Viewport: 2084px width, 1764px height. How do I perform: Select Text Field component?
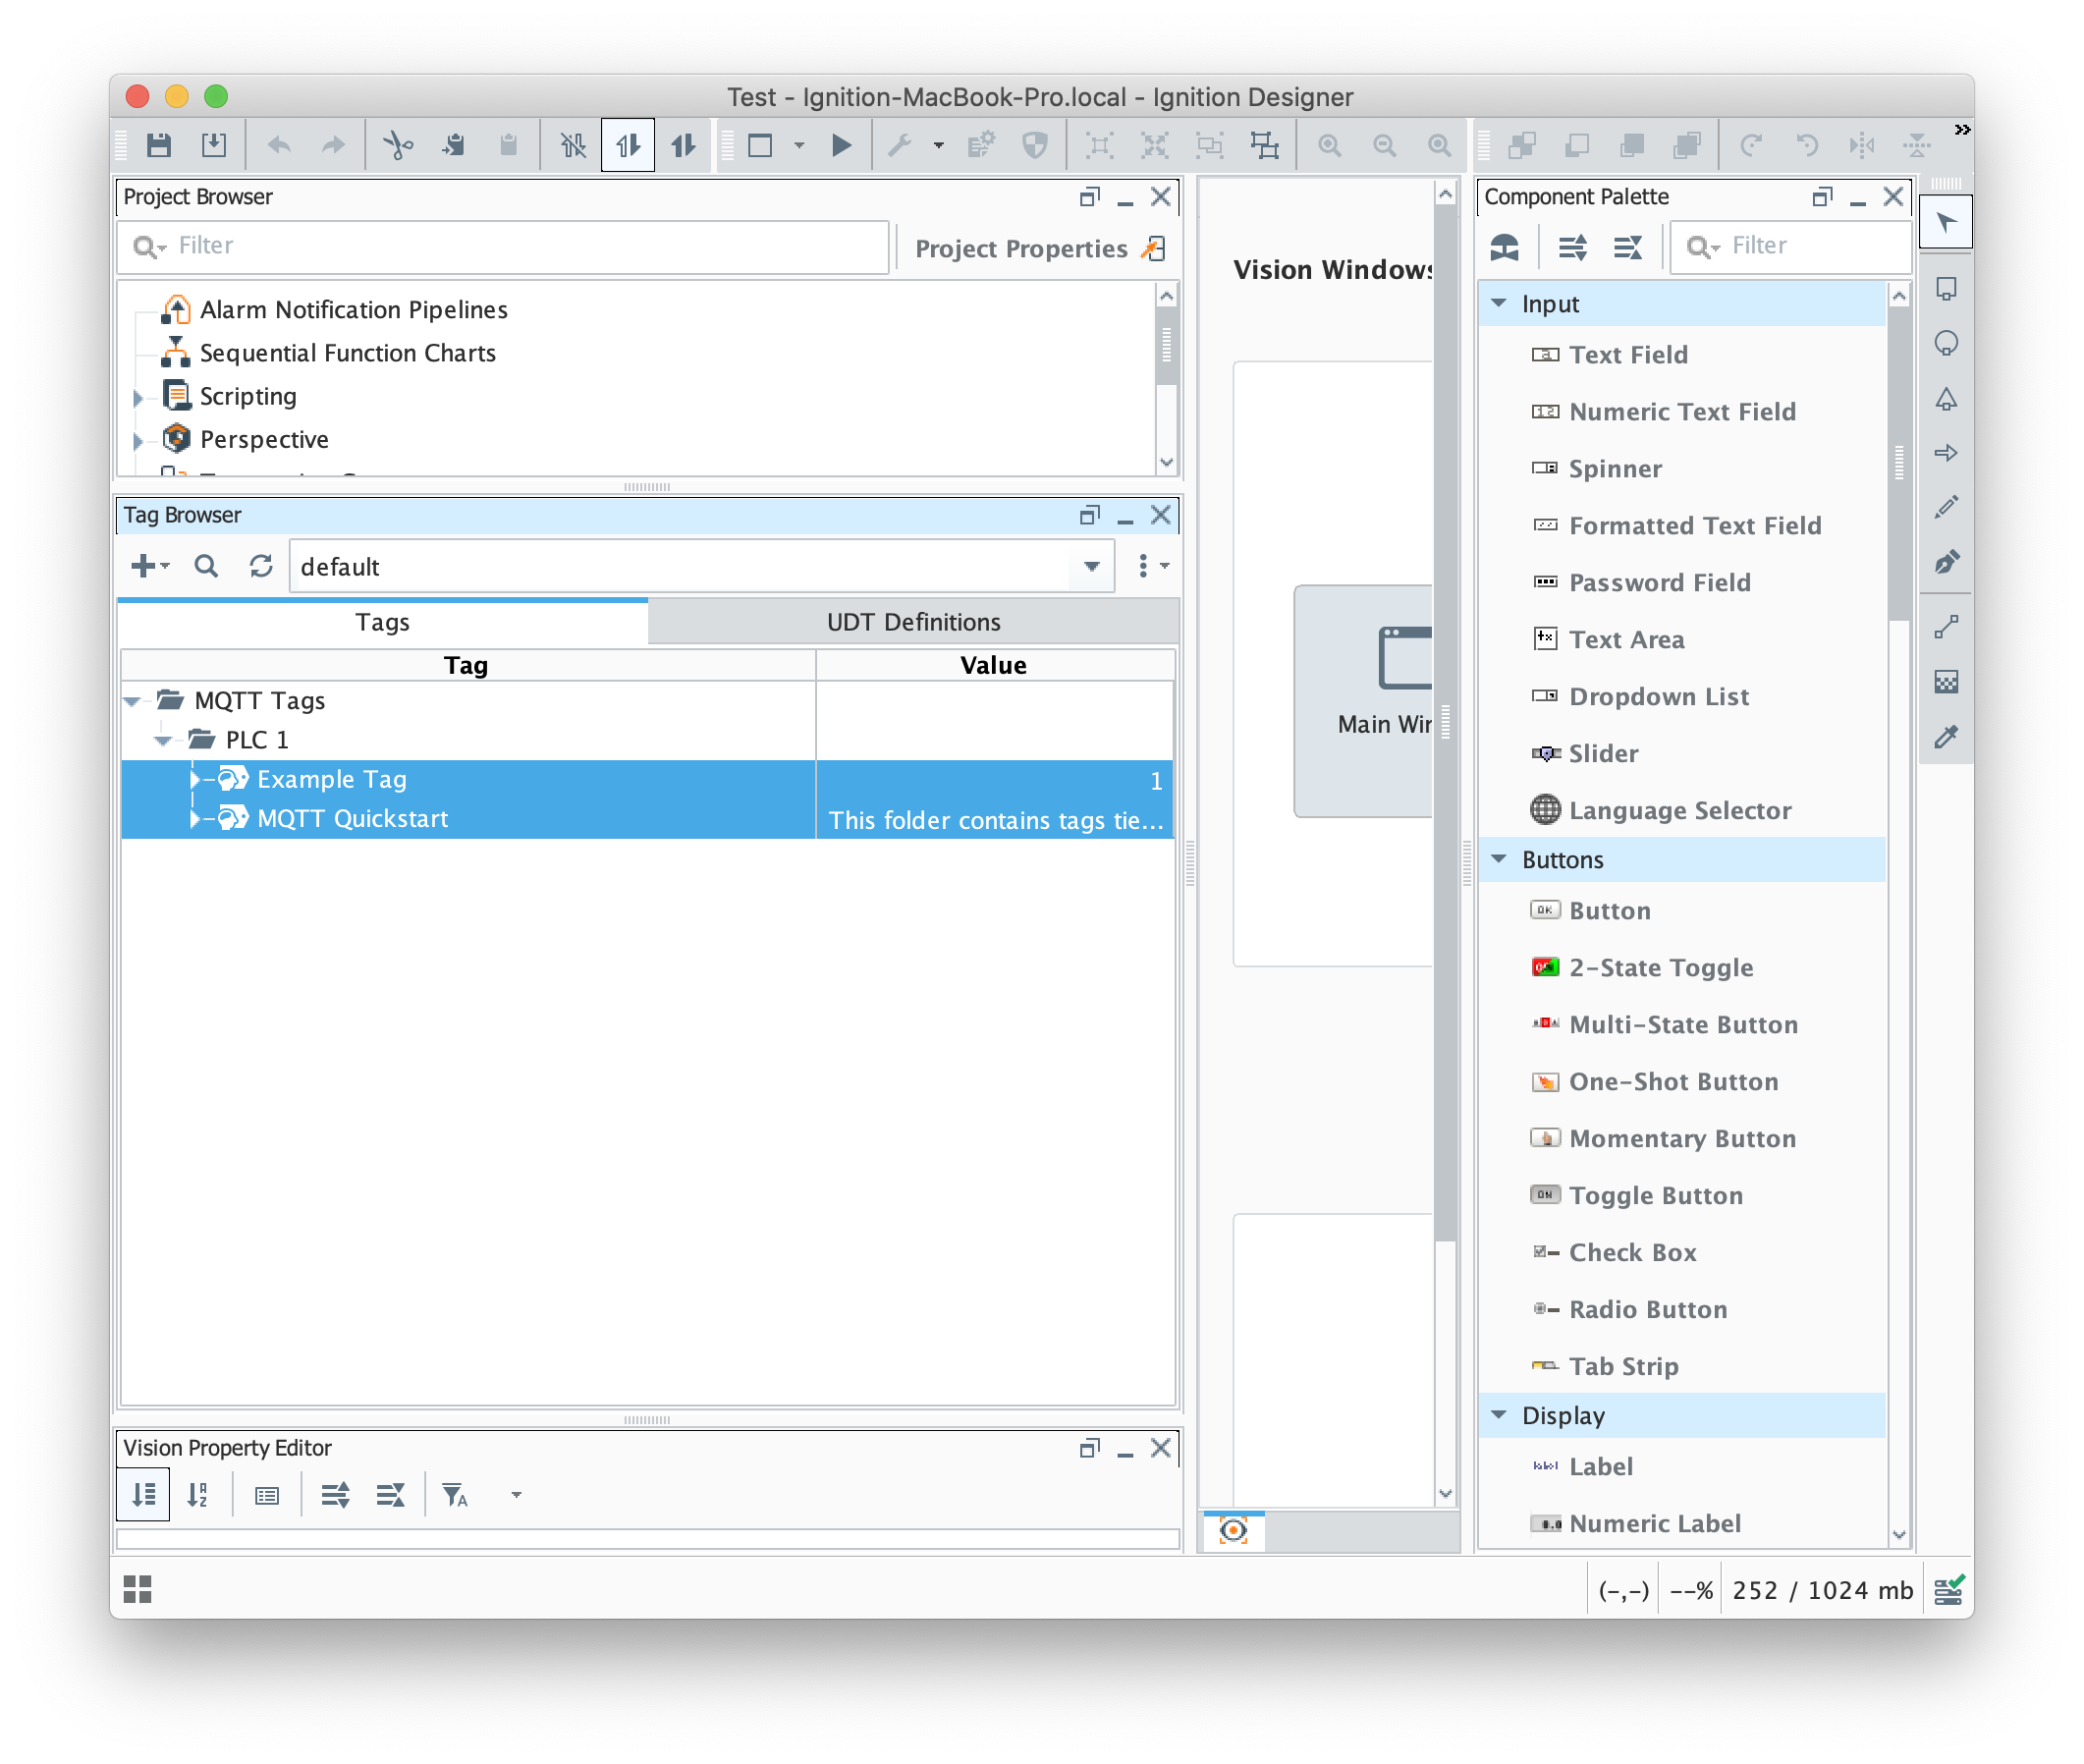tap(1608, 355)
